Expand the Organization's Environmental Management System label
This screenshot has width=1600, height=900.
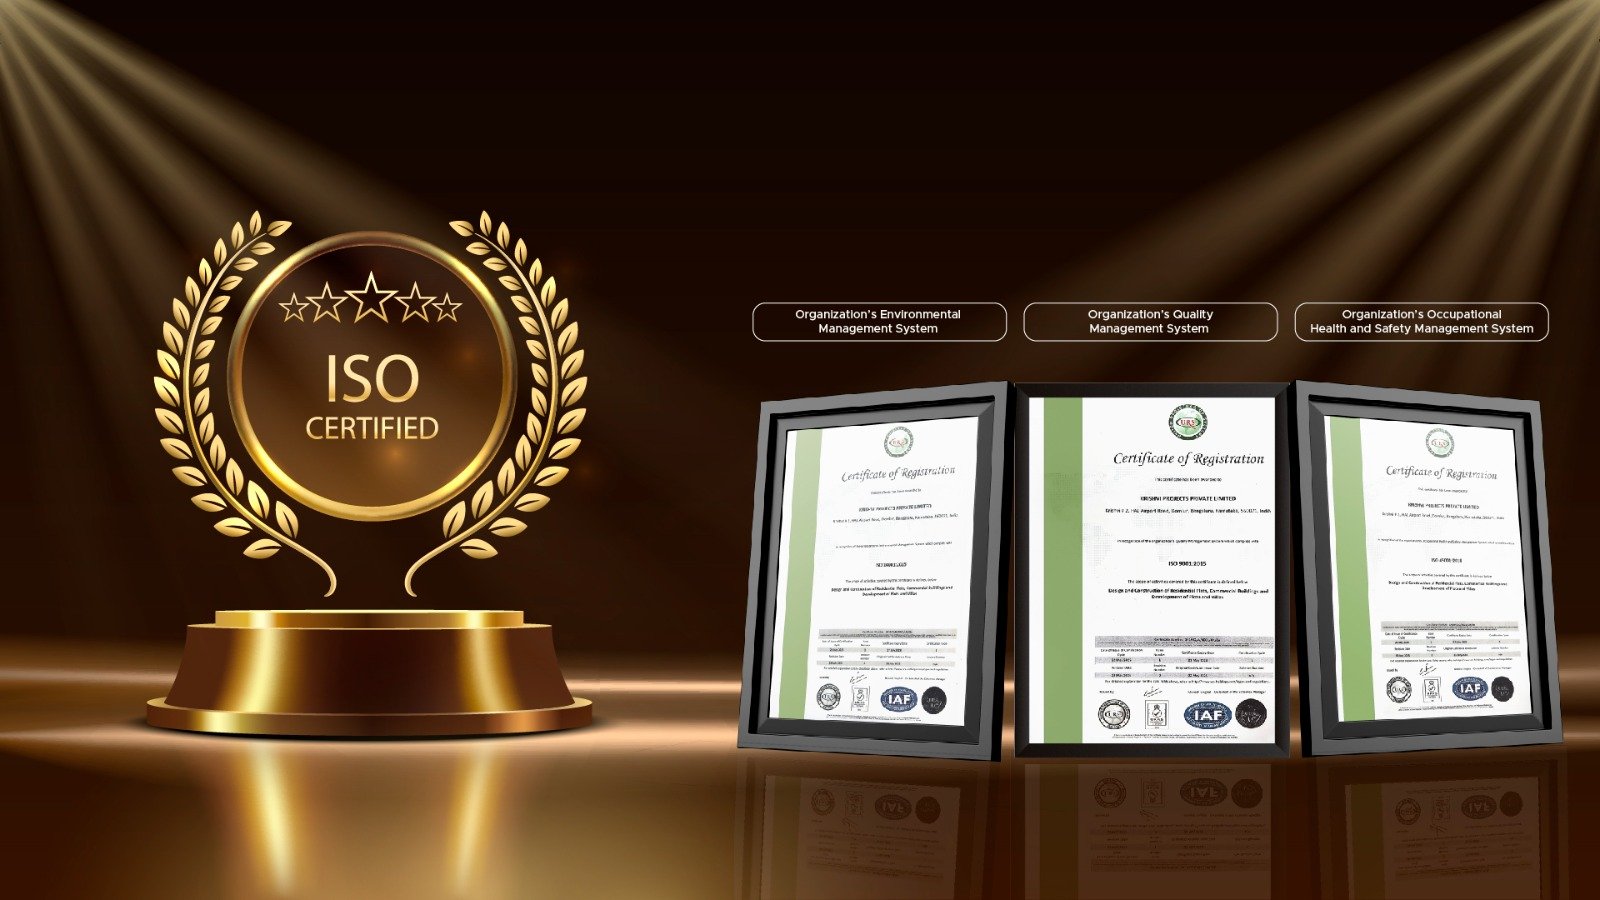coord(878,320)
